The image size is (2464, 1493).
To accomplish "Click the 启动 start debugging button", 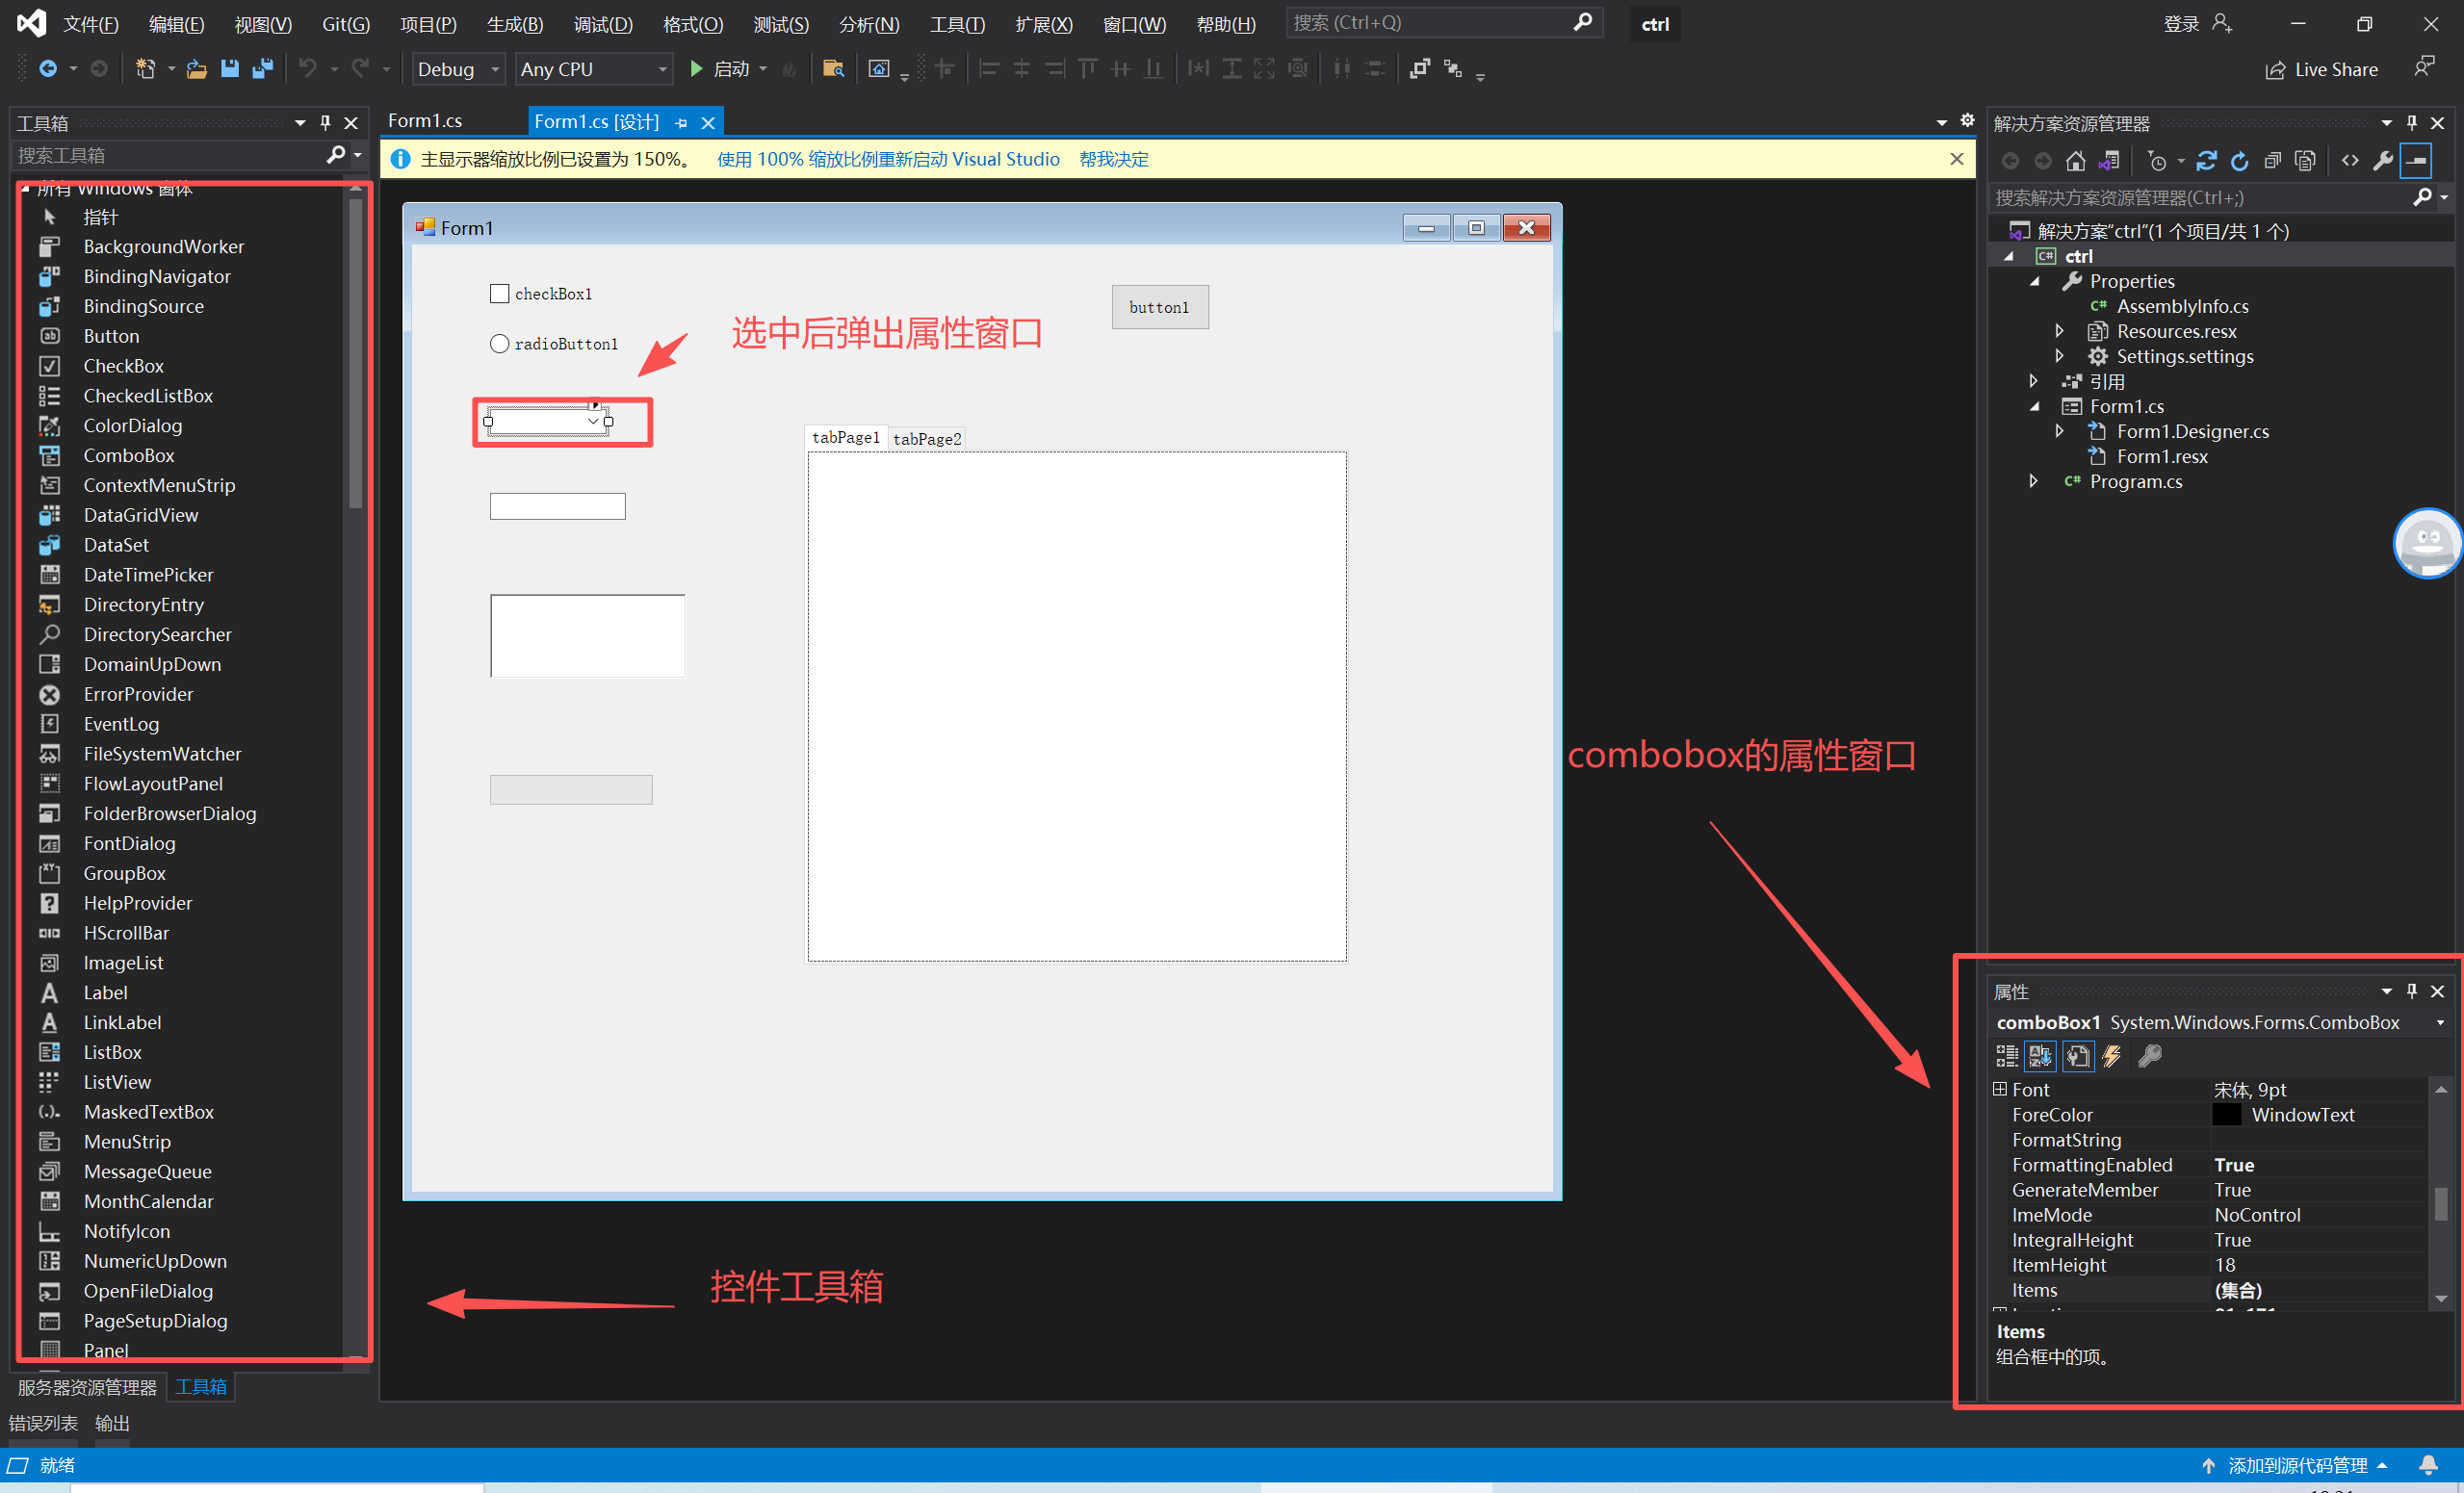I will pos(719,69).
